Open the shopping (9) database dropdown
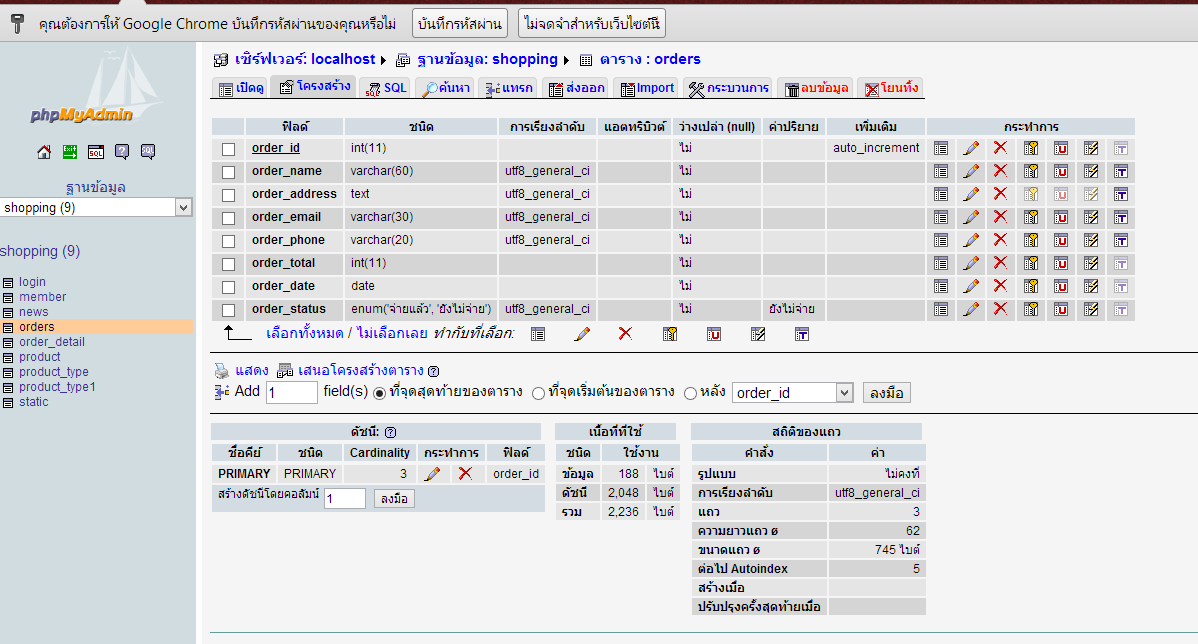The width and height of the screenshot is (1198, 644). pyautogui.click(x=96, y=207)
